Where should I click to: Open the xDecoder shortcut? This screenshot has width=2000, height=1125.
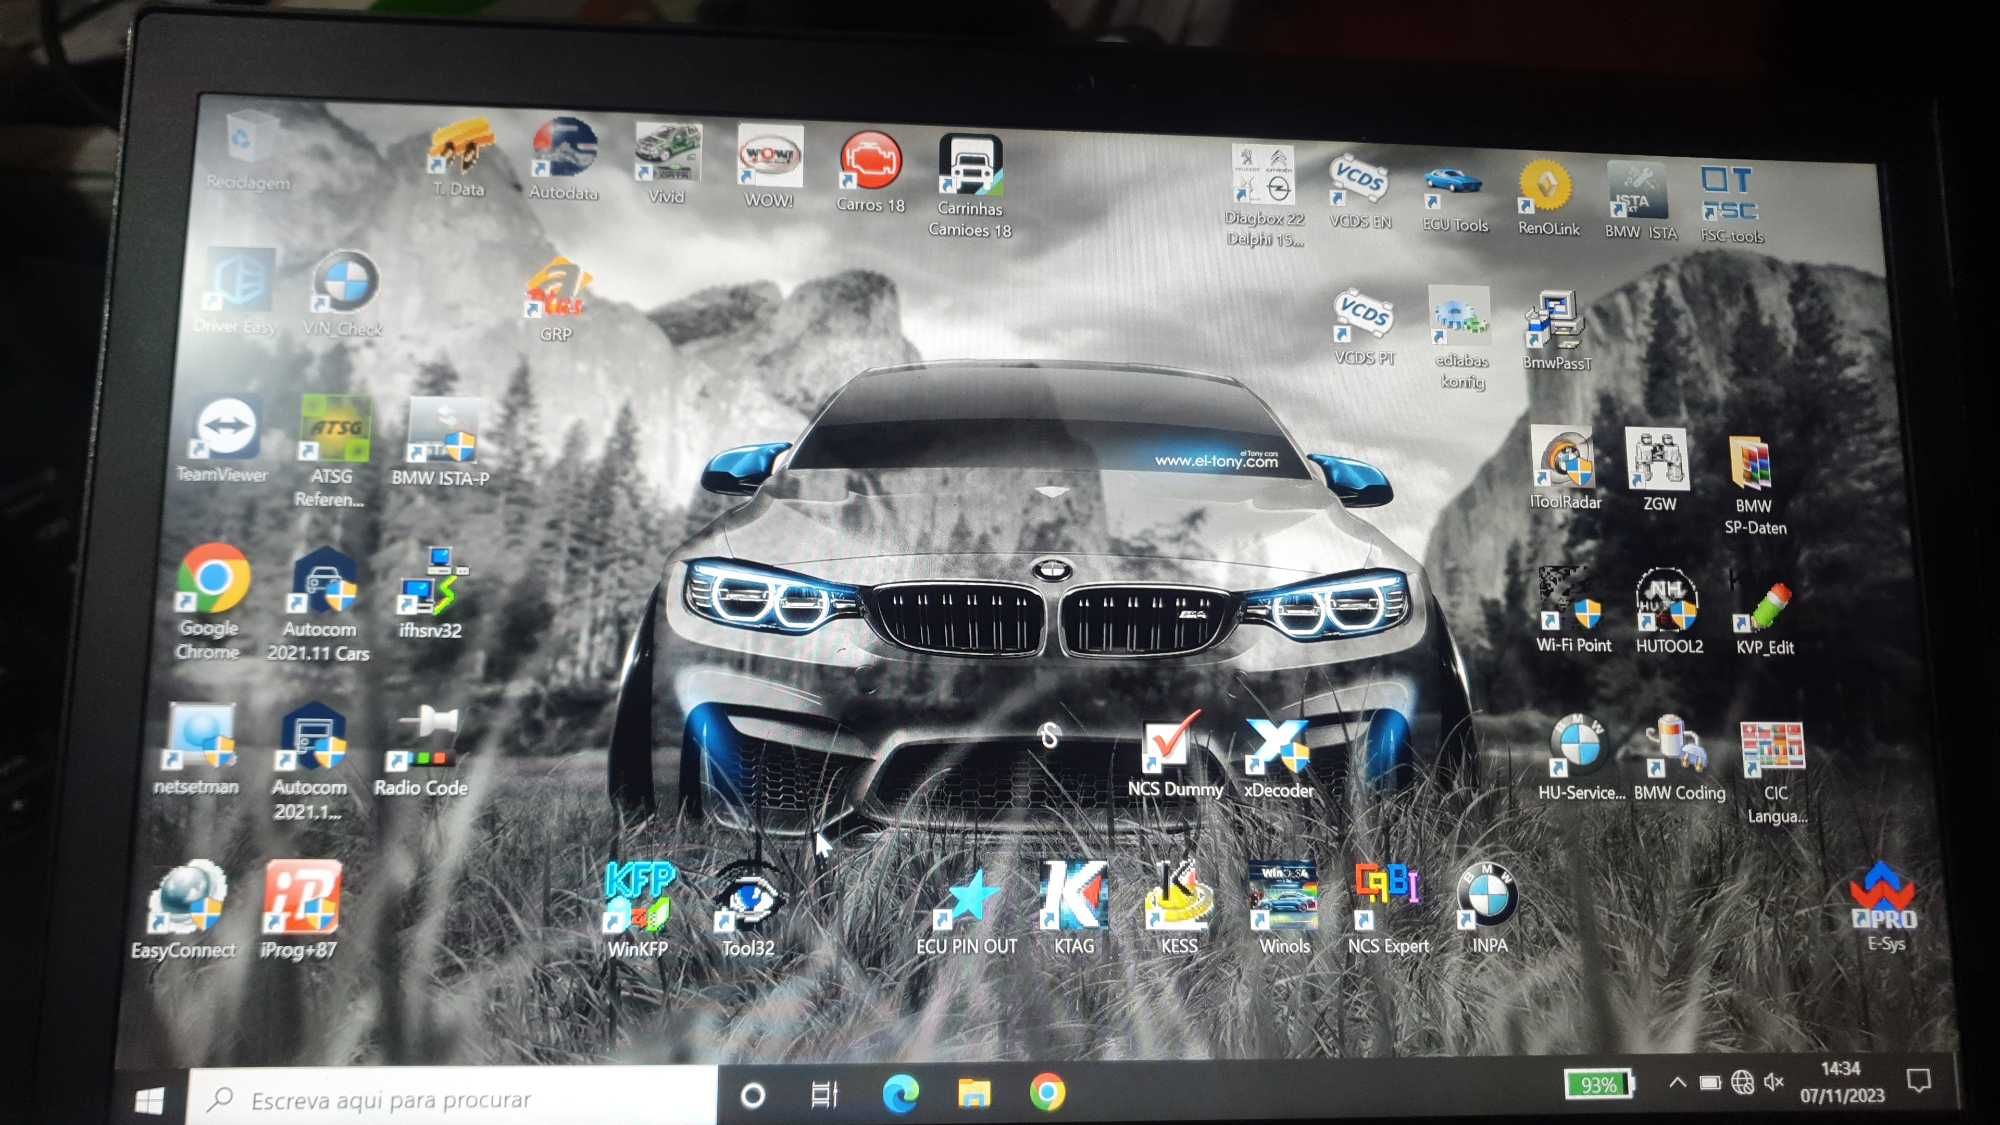click(x=1278, y=759)
